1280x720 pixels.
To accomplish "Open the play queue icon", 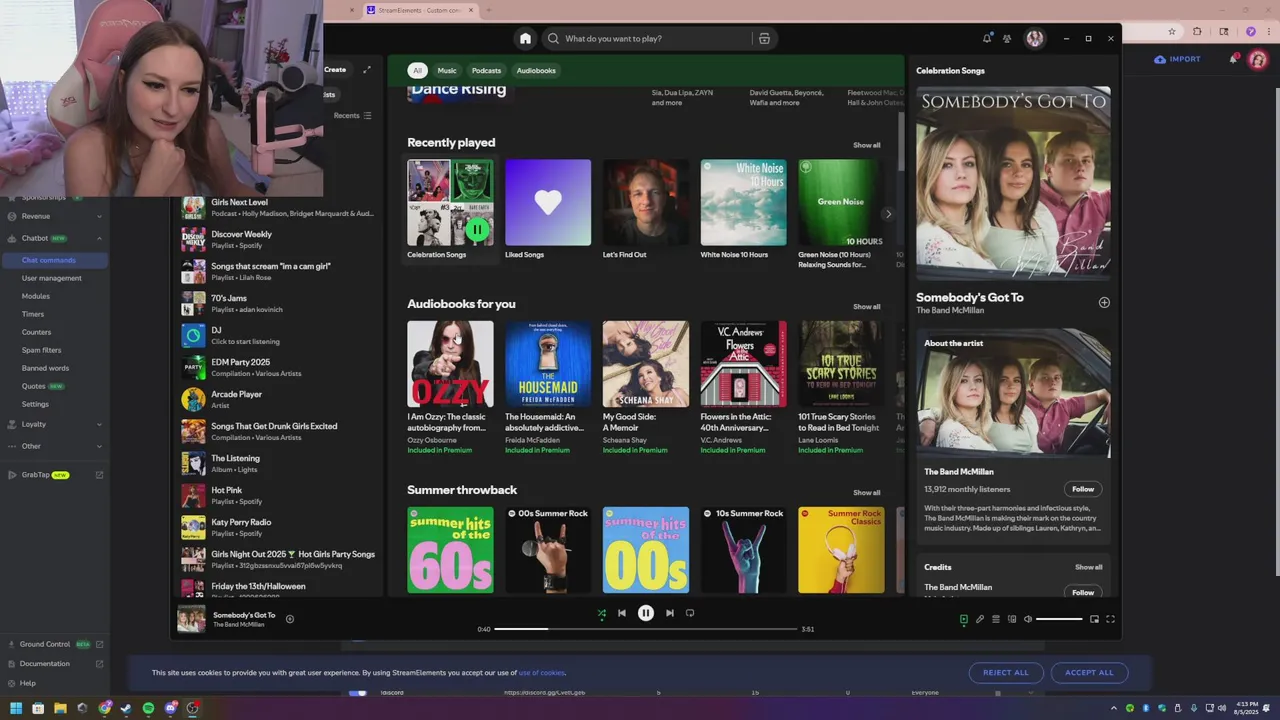I will click(x=996, y=619).
